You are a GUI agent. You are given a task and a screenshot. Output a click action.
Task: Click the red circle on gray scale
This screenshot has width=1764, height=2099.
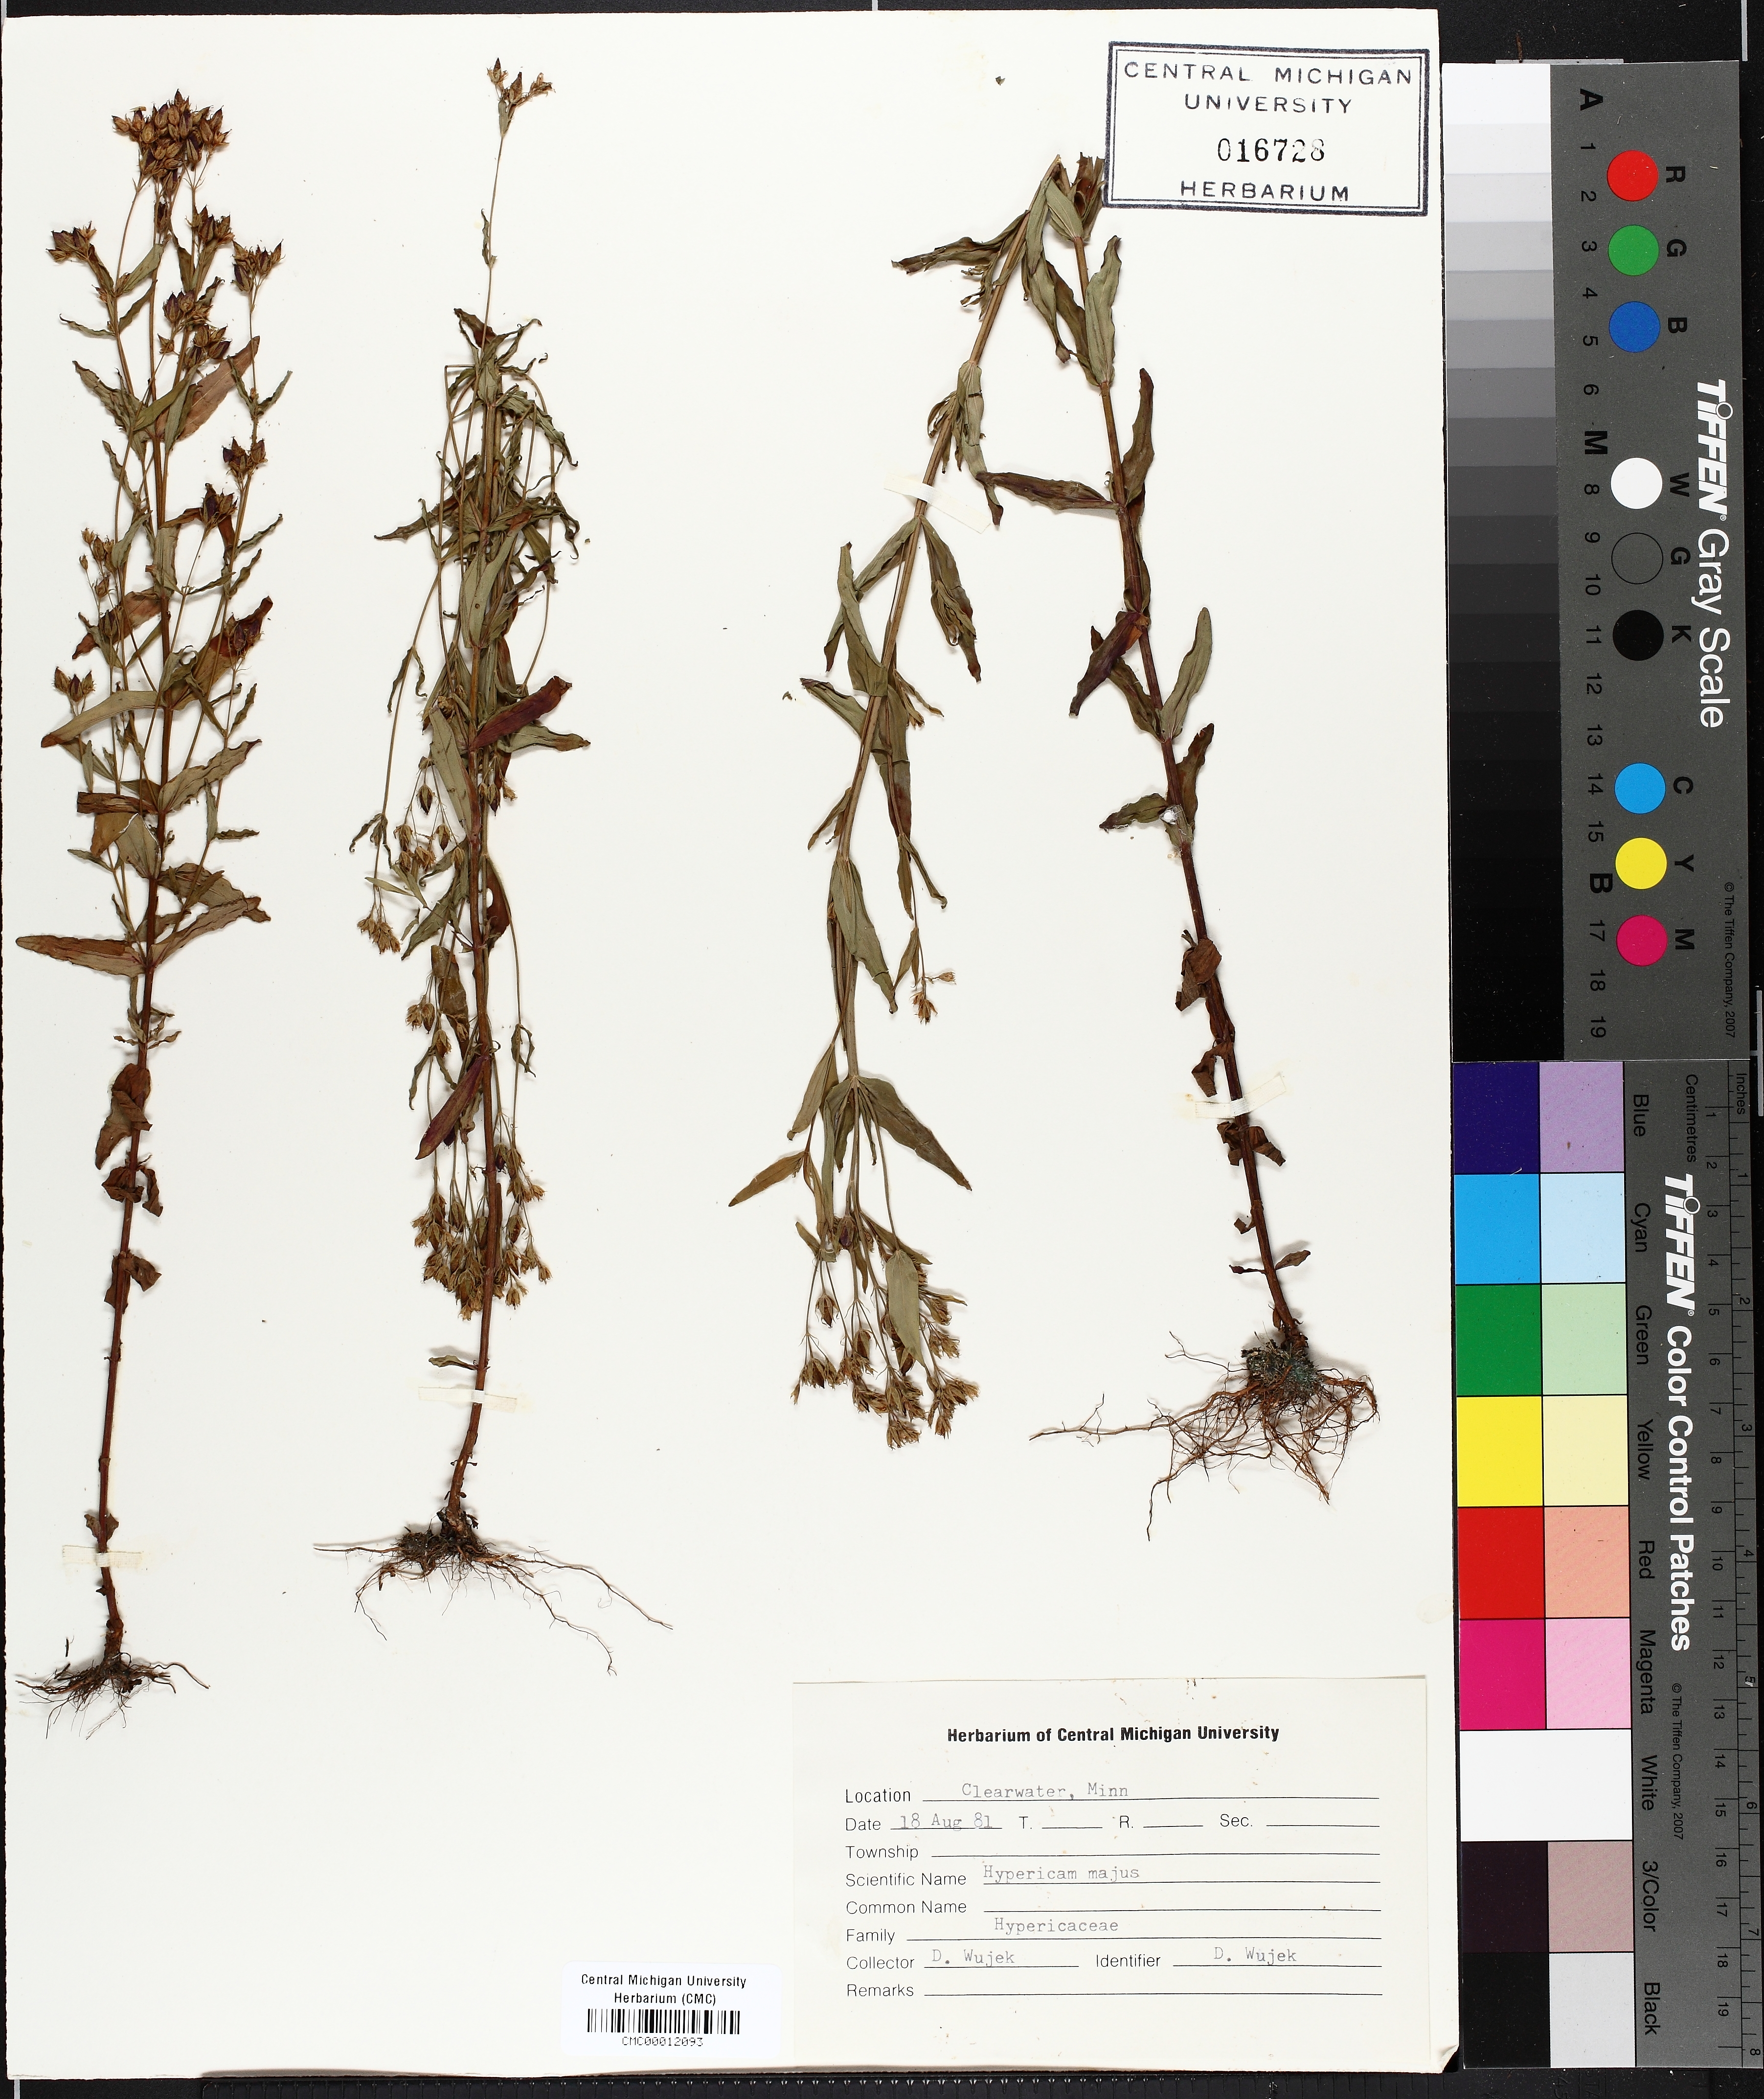pos(1633,177)
